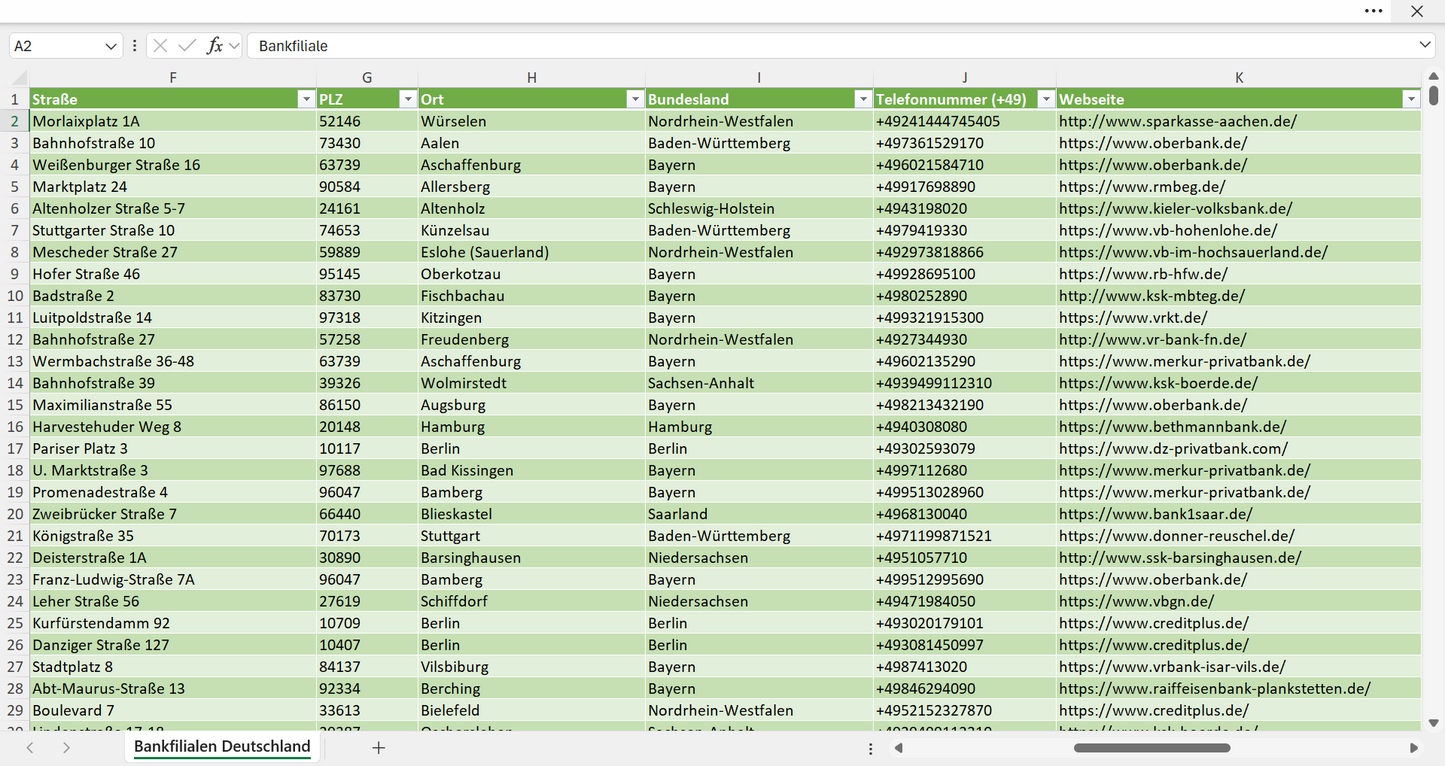Click the Name Box showing A2
The image size is (1445, 766).
point(56,46)
